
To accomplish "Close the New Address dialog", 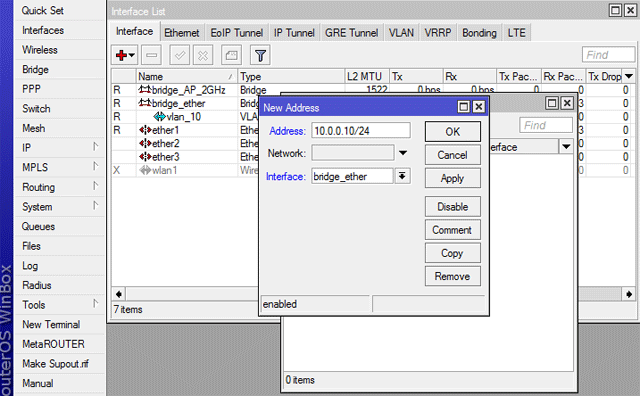I will 479,107.
